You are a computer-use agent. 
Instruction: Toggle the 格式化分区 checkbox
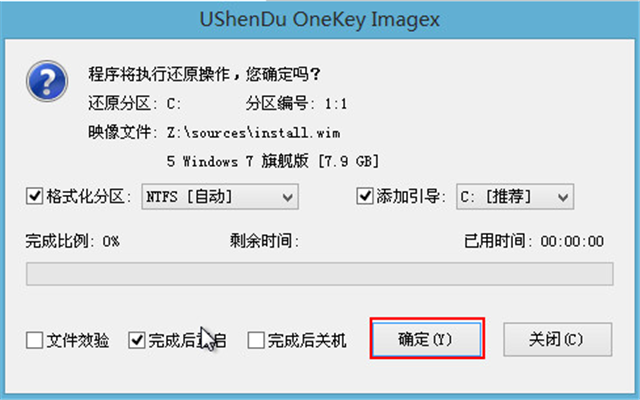tap(34, 196)
